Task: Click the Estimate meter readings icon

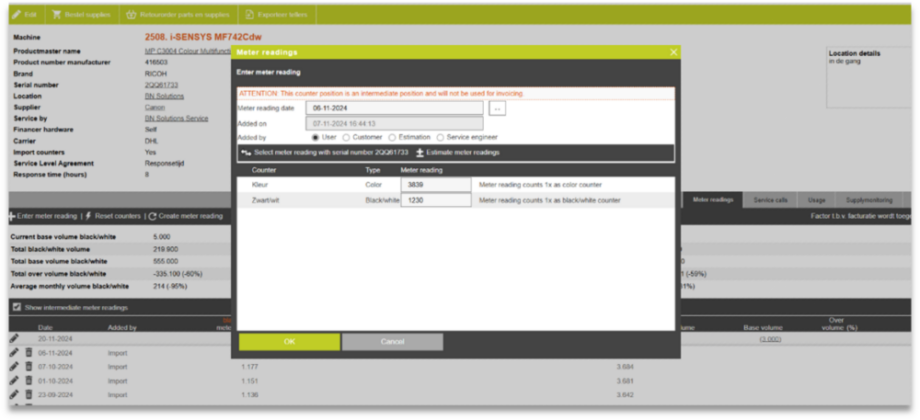Action: click(x=420, y=153)
